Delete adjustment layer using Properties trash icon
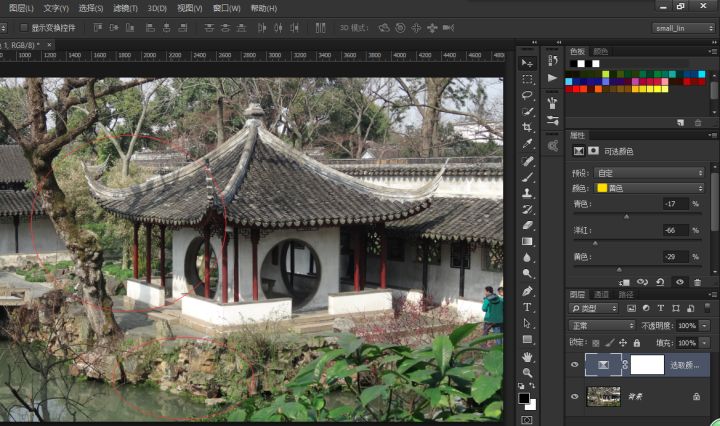This screenshot has height=426, width=720. click(698, 282)
